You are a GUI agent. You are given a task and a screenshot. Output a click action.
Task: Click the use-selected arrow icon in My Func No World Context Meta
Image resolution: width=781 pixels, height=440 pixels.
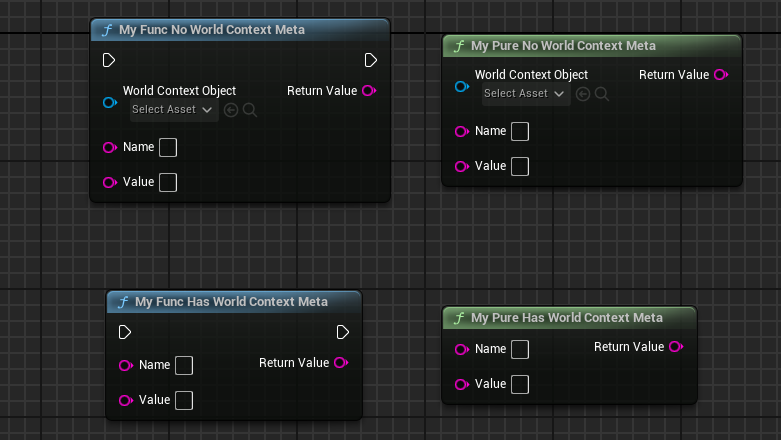[231, 109]
